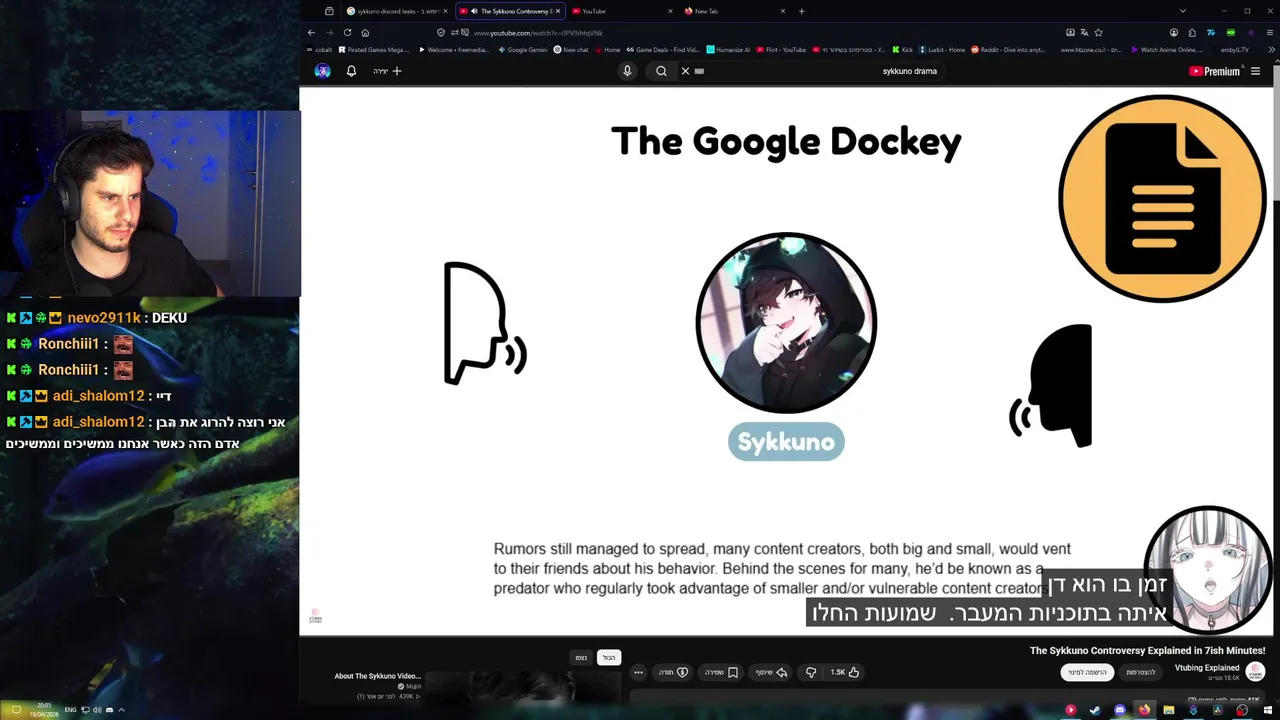
Task: Open the Game Deals bookmark
Action: click(x=662, y=49)
